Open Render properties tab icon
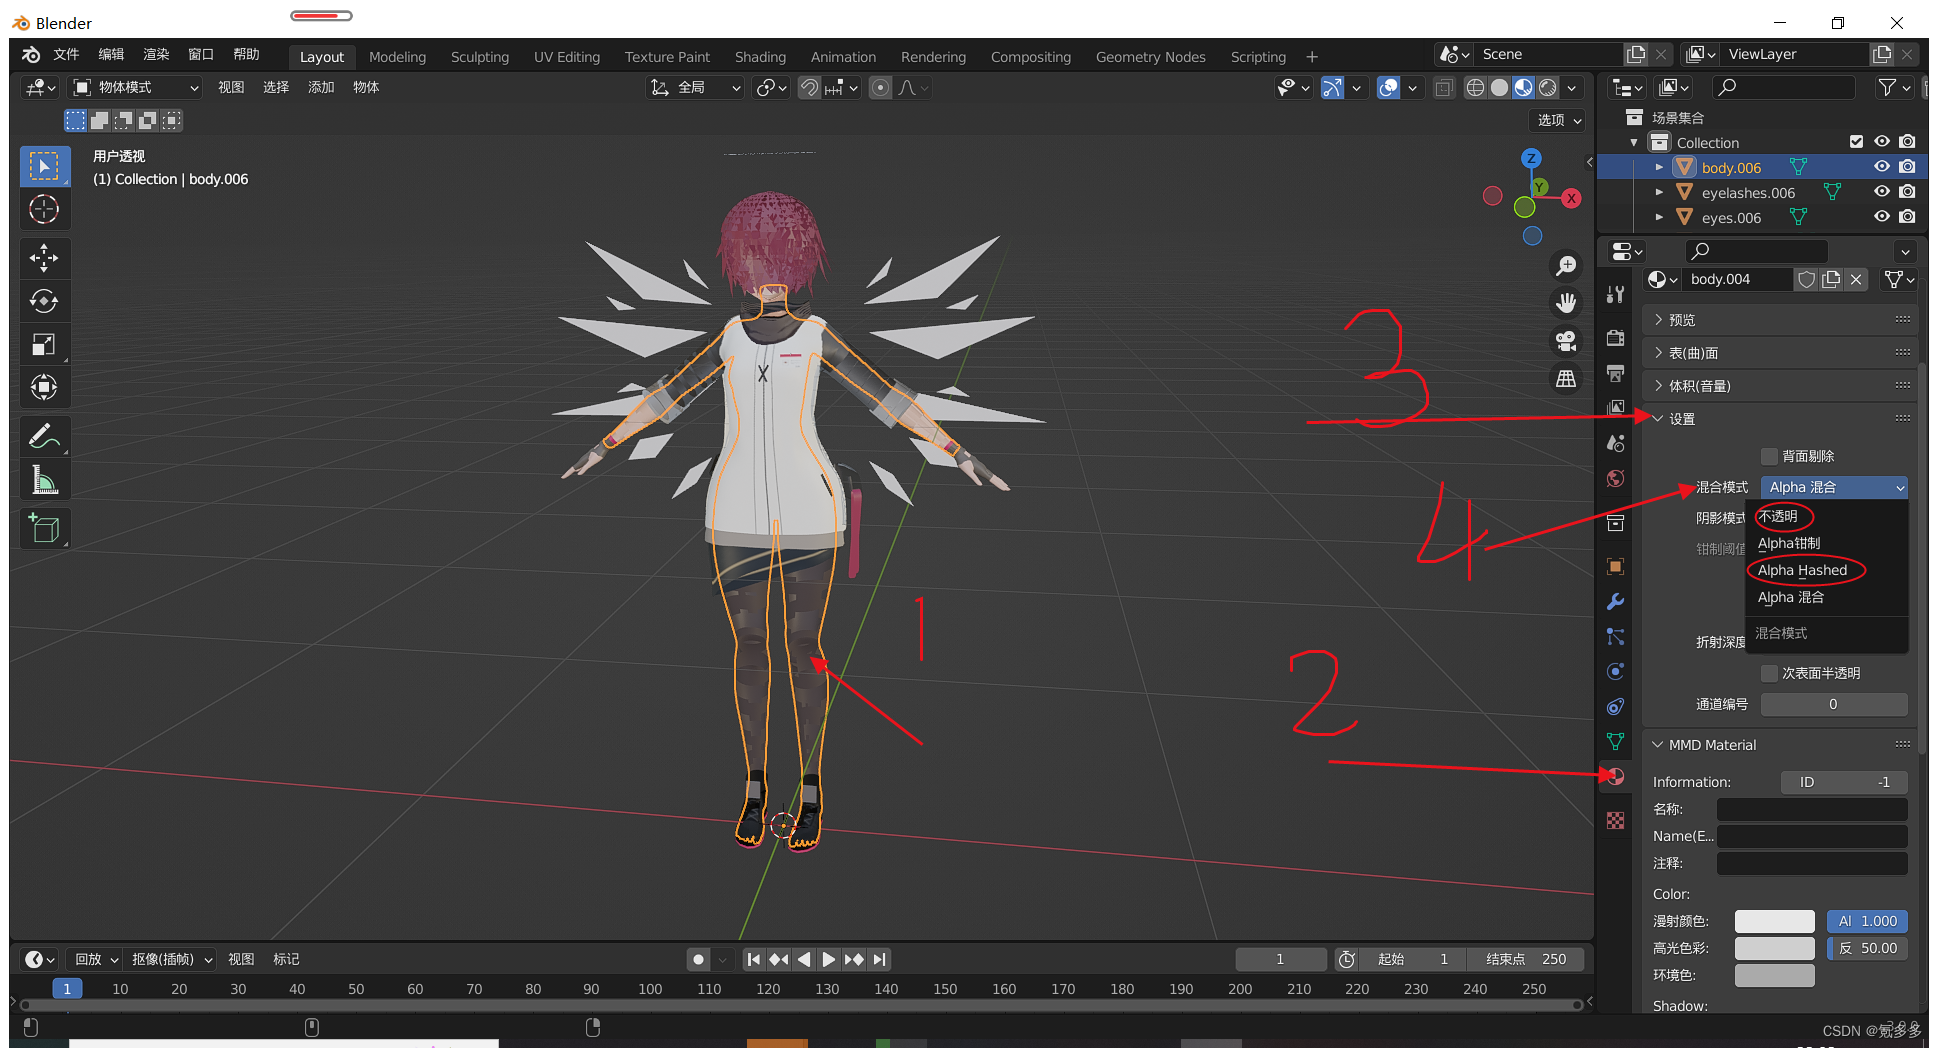Image resolution: width=1938 pixels, height=1048 pixels. pyautogui.click(x=1615, y=338)
